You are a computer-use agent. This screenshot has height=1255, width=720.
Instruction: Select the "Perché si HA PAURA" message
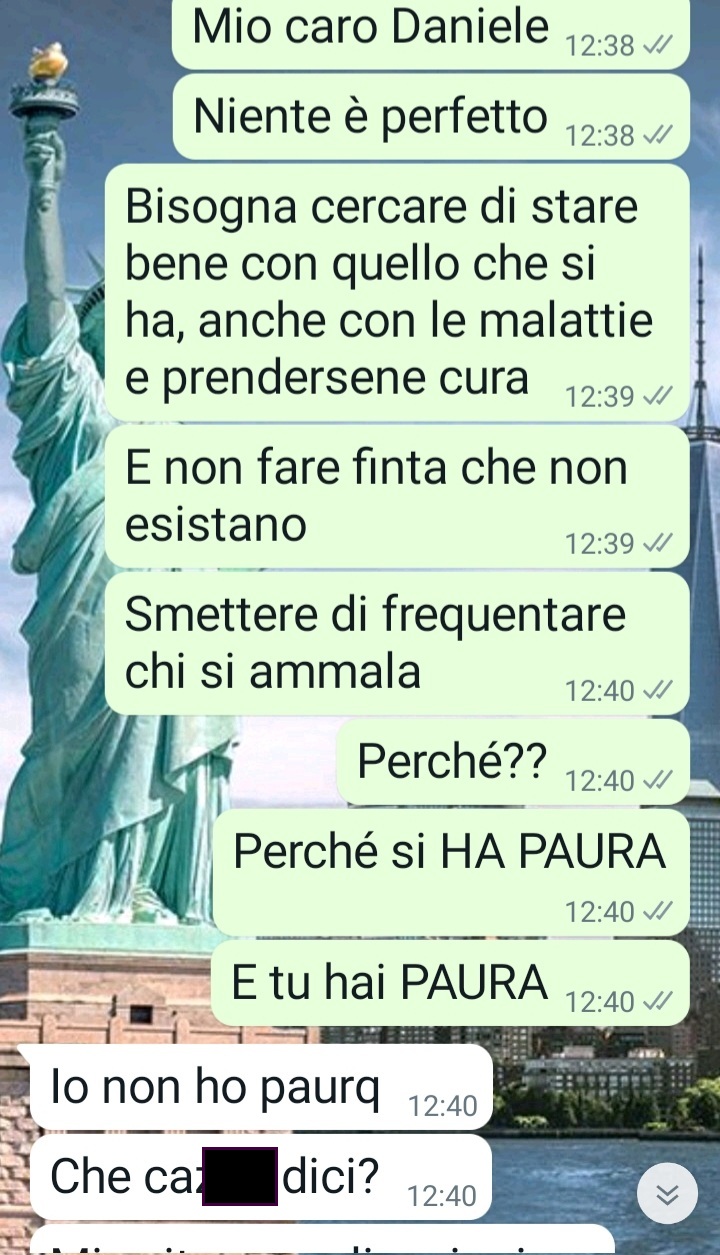[x=451, y=872]
